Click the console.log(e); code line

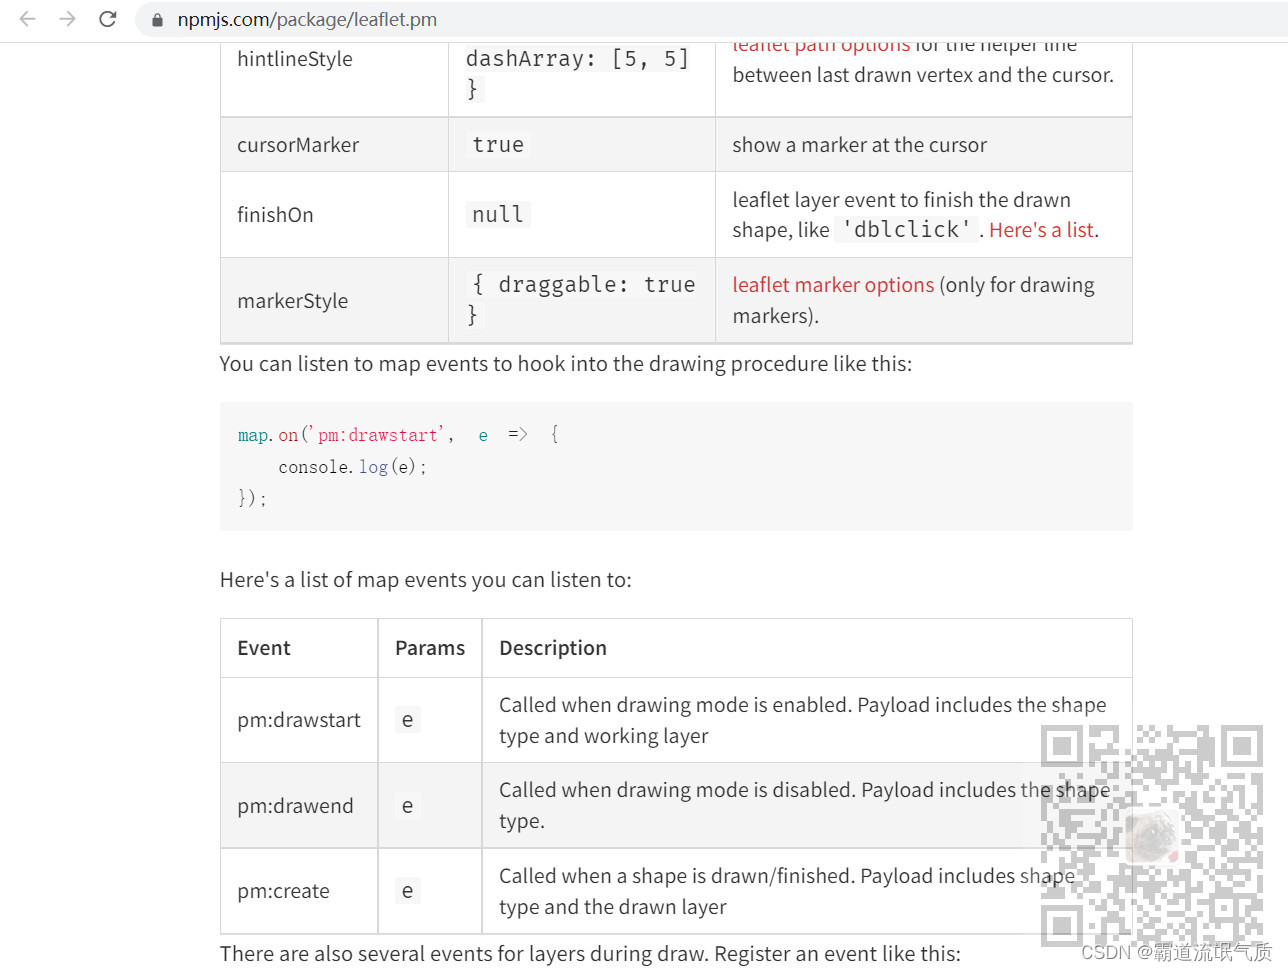tap(352, 467)
